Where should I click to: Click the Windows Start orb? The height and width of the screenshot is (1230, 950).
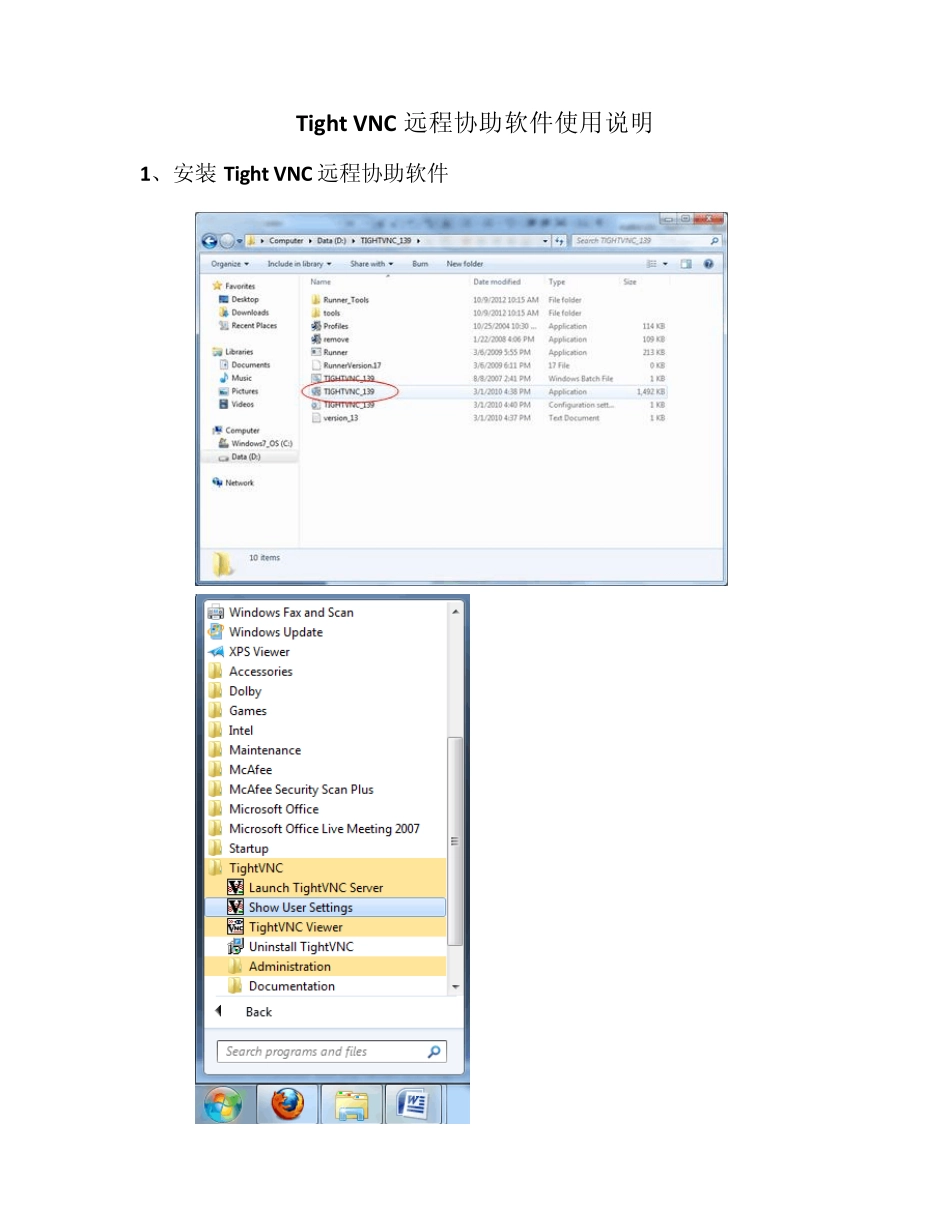(x=223, y=1104)
